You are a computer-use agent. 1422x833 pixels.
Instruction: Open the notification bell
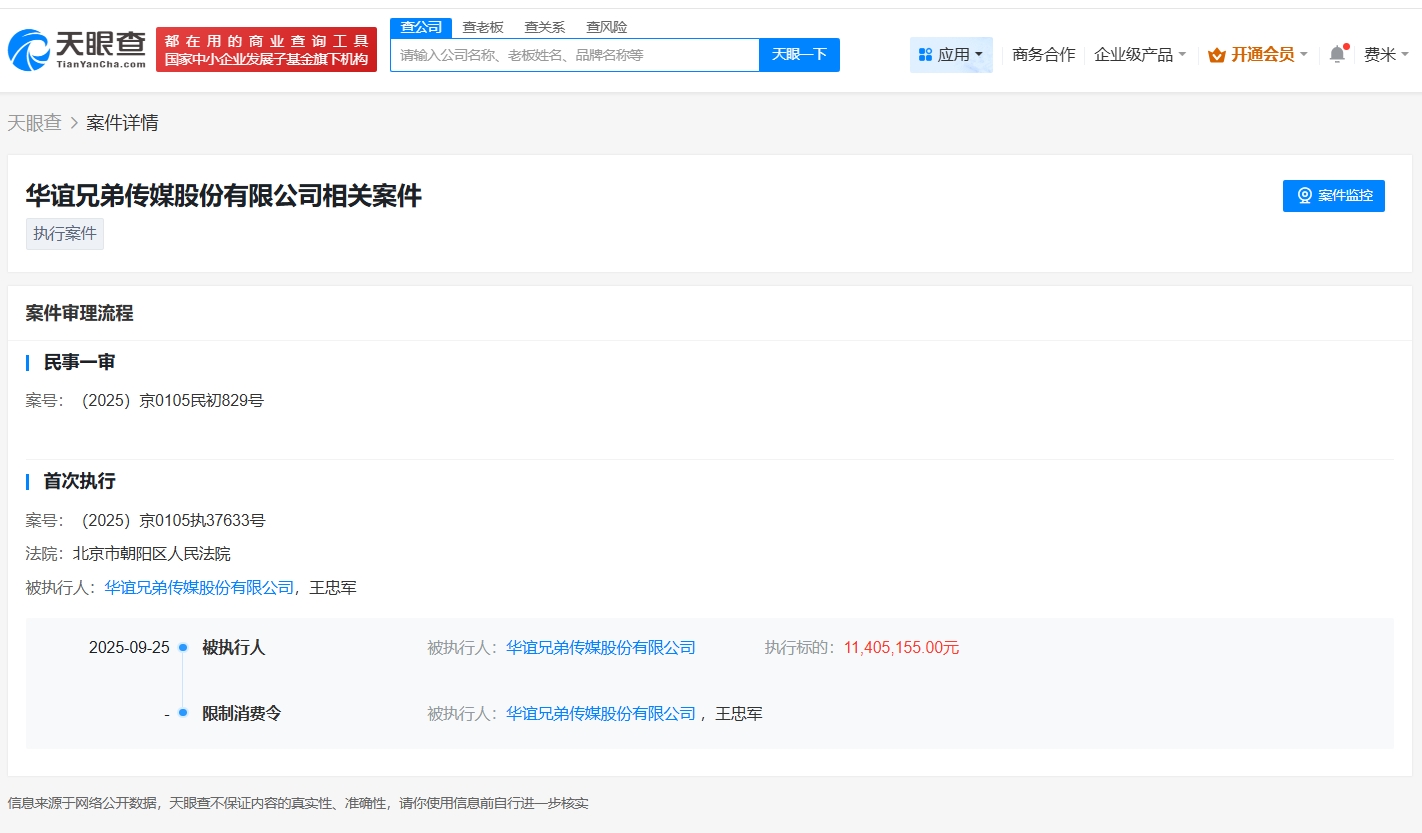(x=1337, y=55)
